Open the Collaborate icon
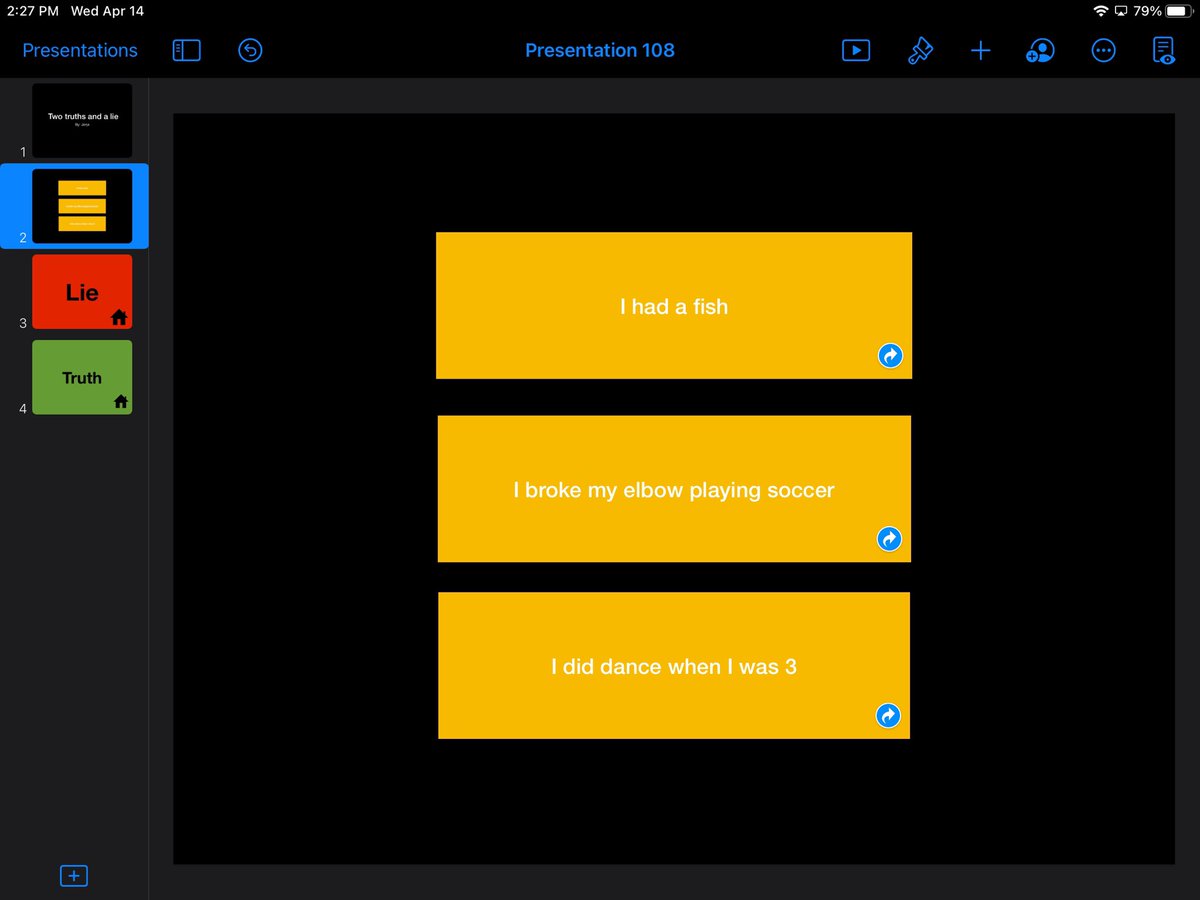1200x900 pixels. 1041,51
